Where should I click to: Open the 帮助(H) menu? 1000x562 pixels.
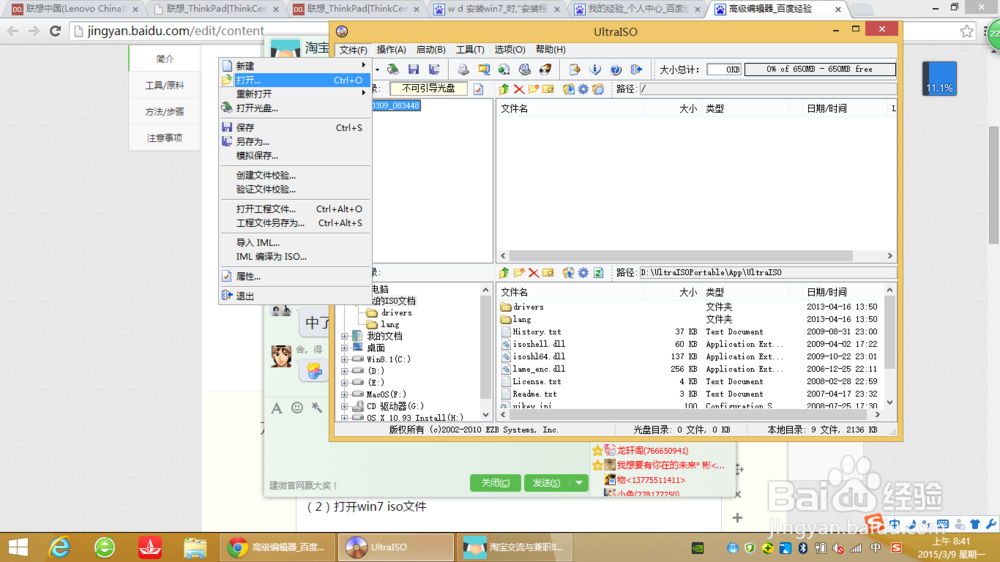pyautogui.click(x=550, y=50)
